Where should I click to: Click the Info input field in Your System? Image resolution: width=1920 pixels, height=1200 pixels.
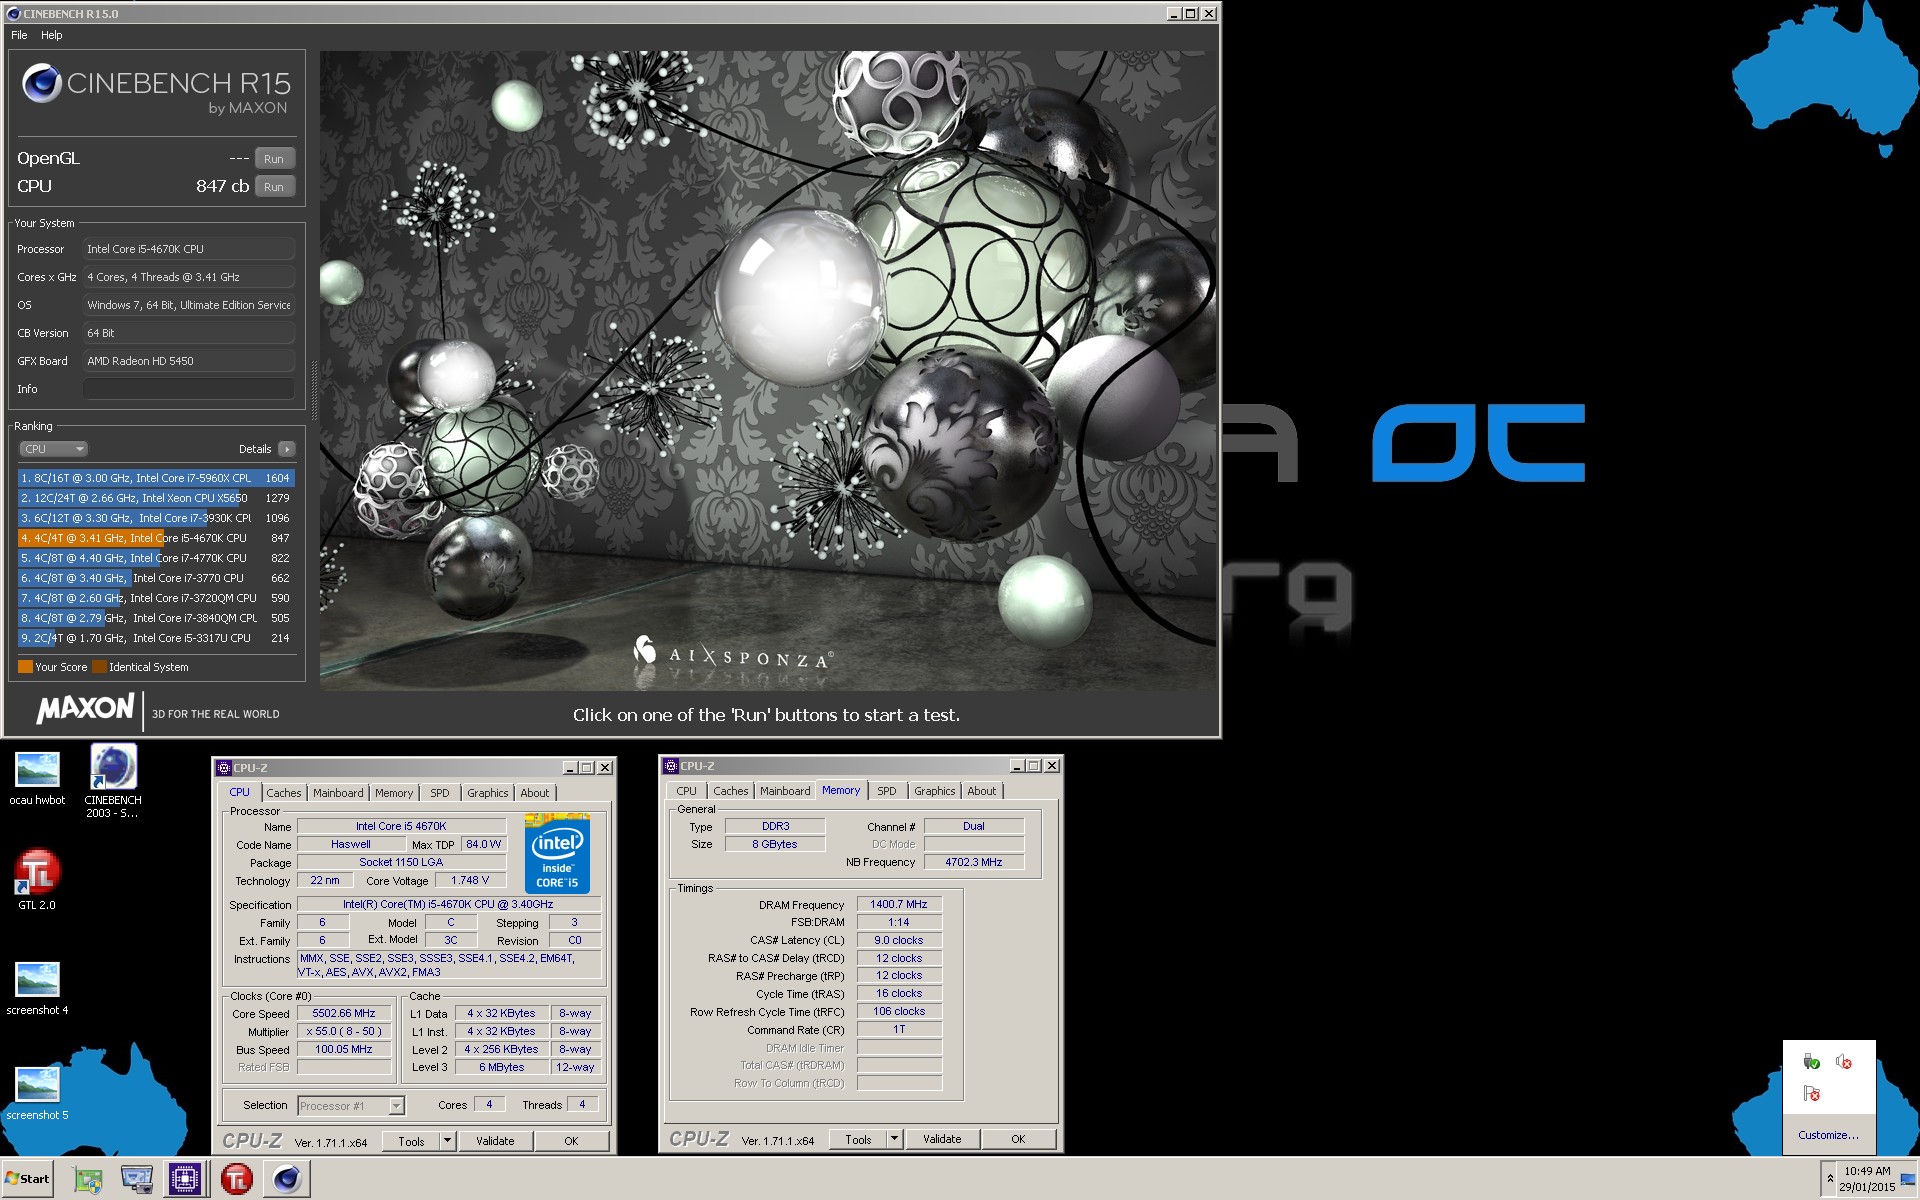189,389
